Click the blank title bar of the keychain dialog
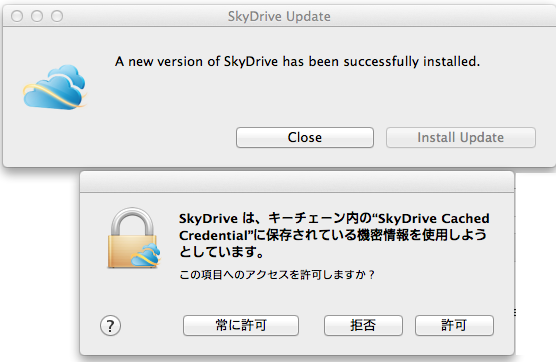This screenshot has height=362, width=556. click(x=297, y=182)
